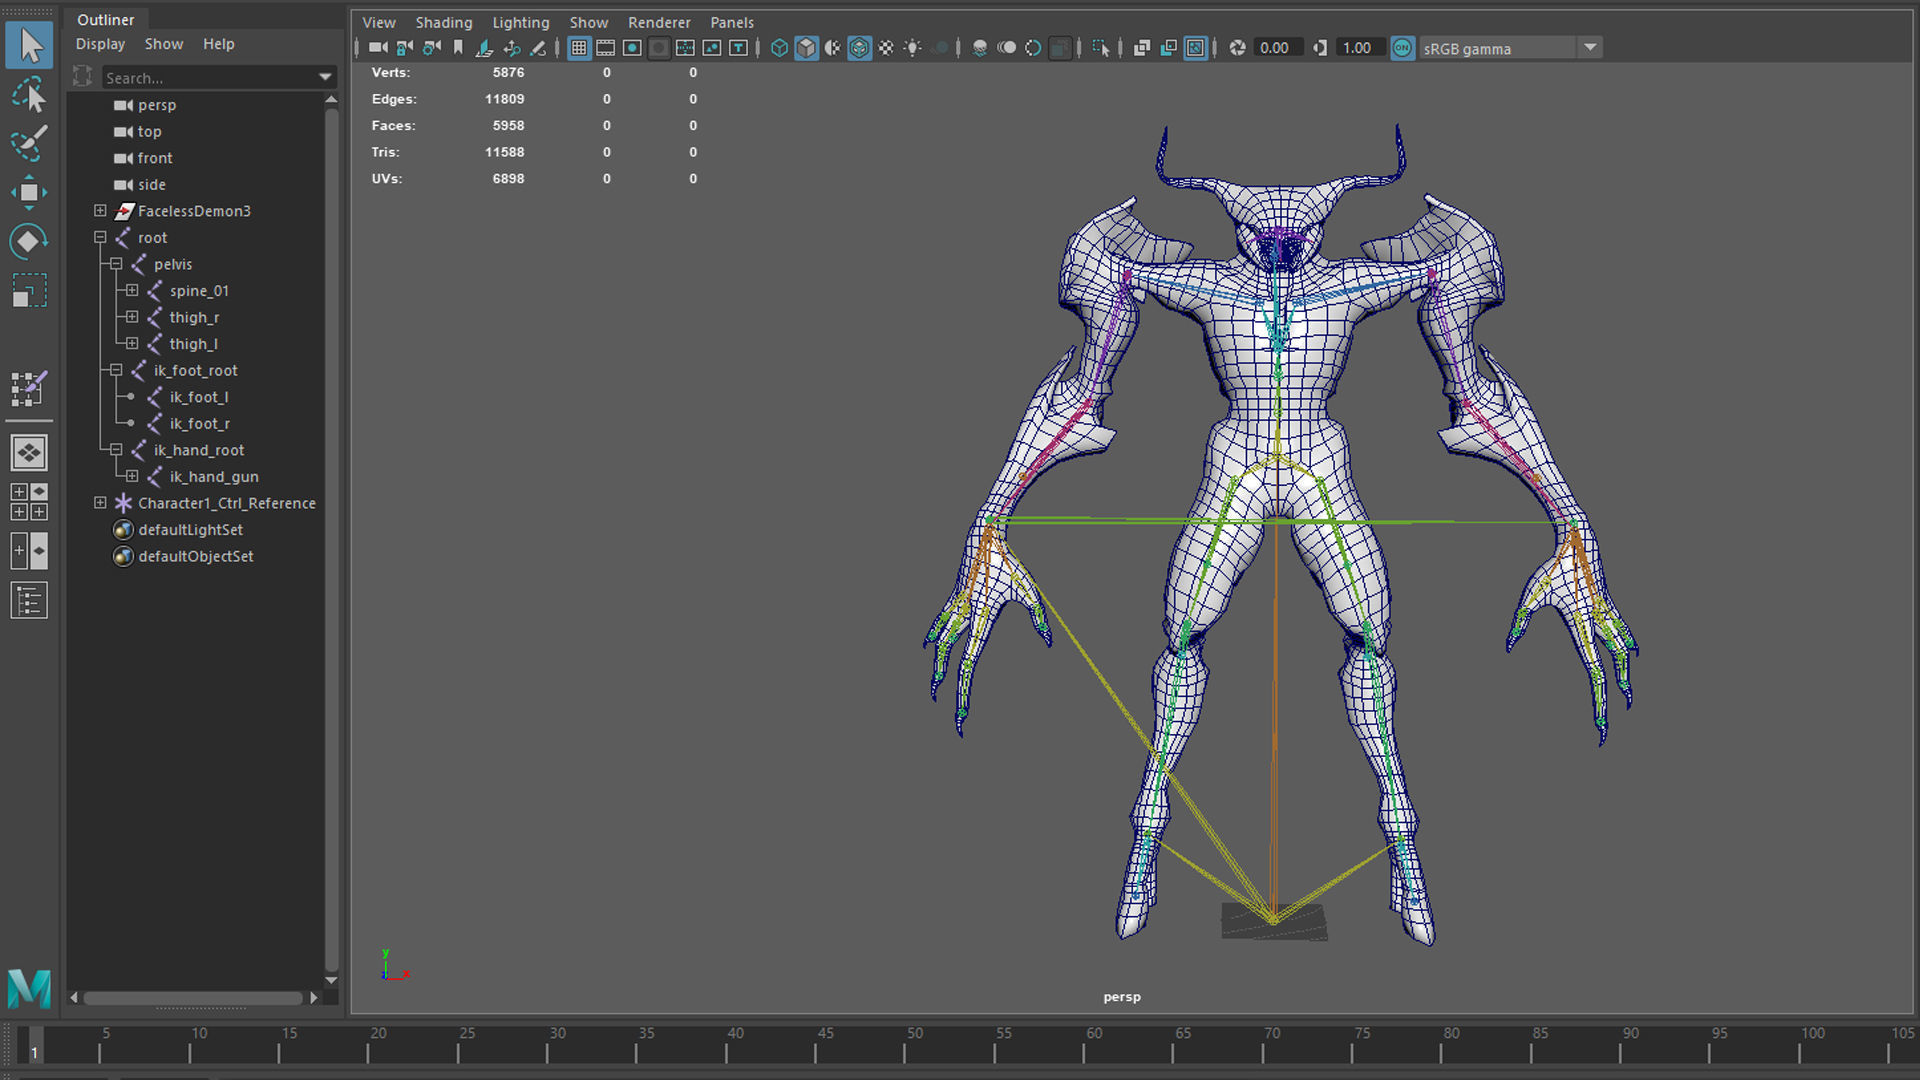
Task: Toggle color management ON button
Action: [1403, 48]
